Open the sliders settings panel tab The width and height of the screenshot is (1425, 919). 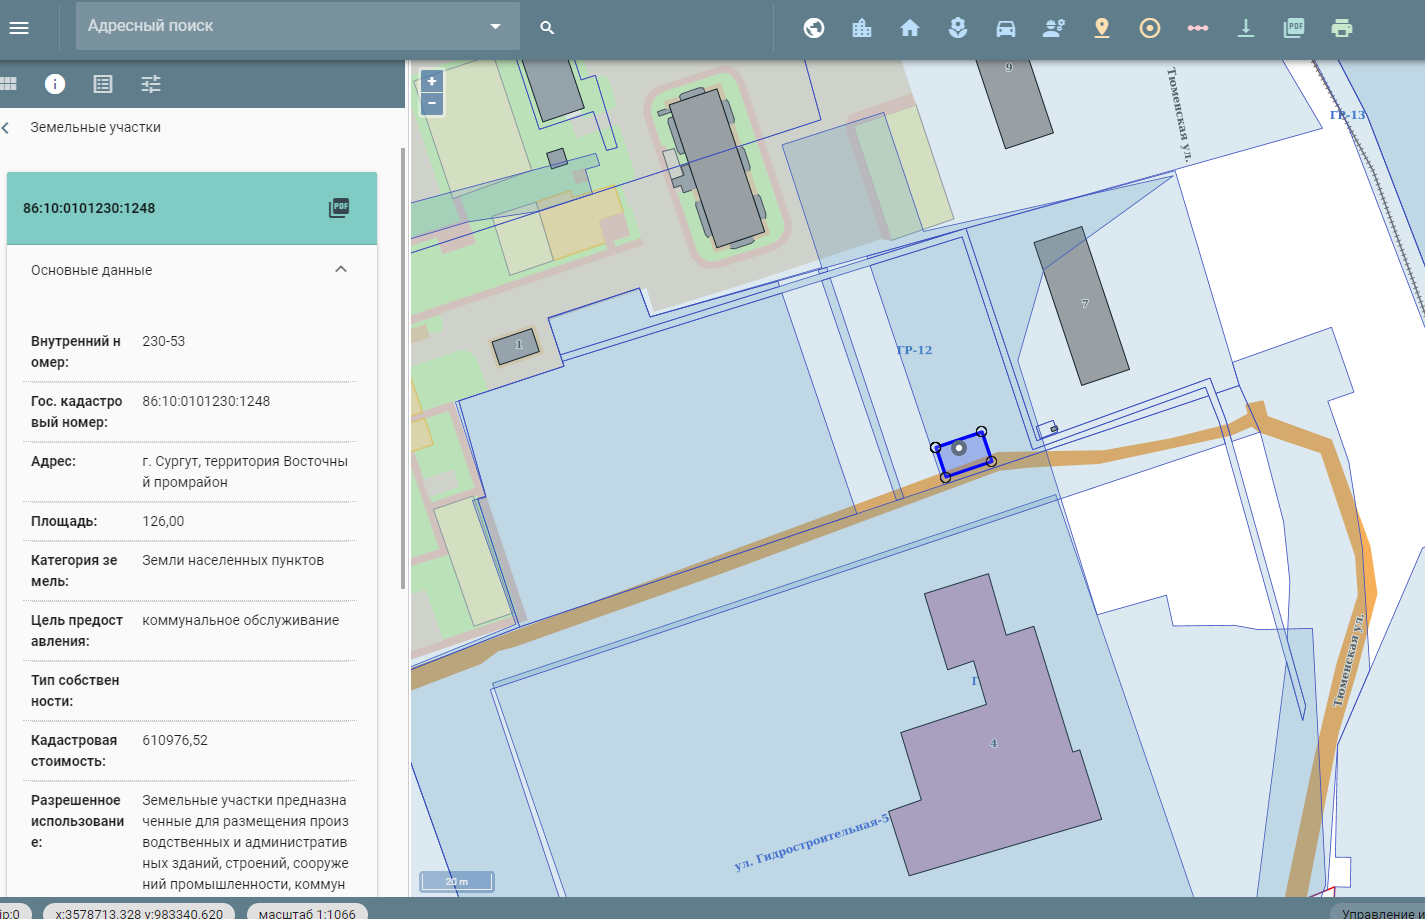(x=151, y=84)
